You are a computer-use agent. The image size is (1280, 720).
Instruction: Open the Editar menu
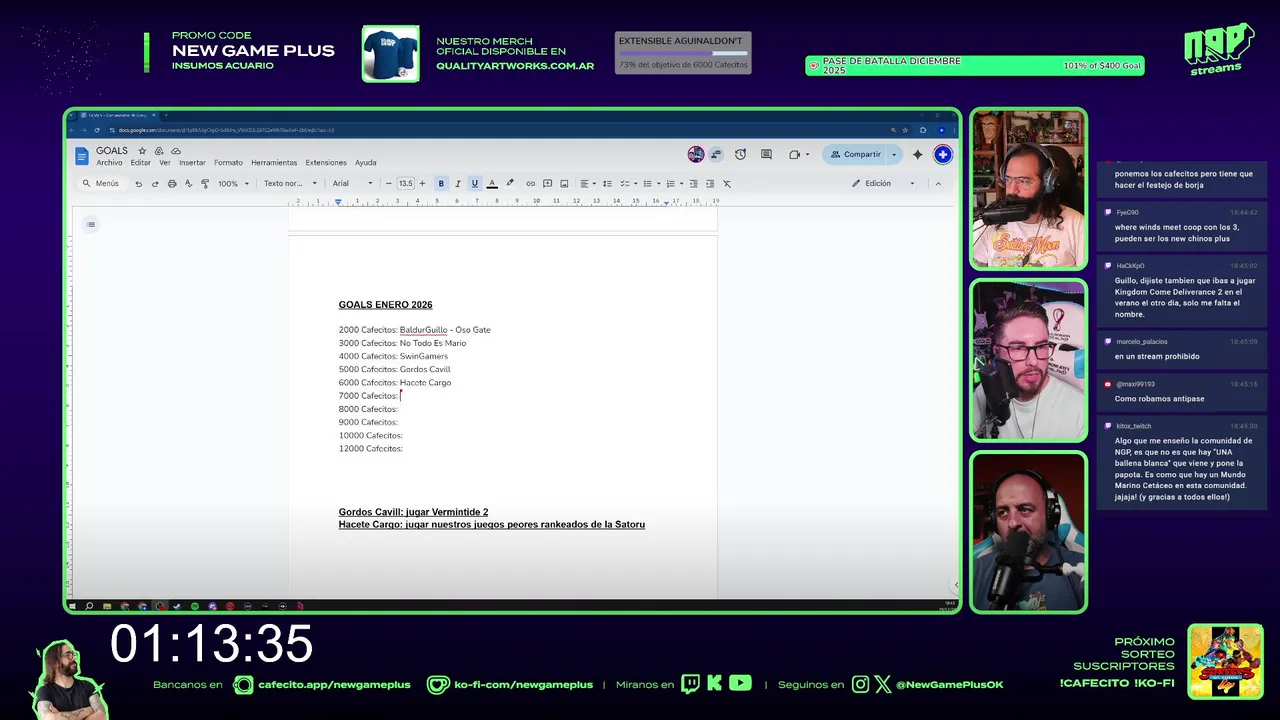141,163
